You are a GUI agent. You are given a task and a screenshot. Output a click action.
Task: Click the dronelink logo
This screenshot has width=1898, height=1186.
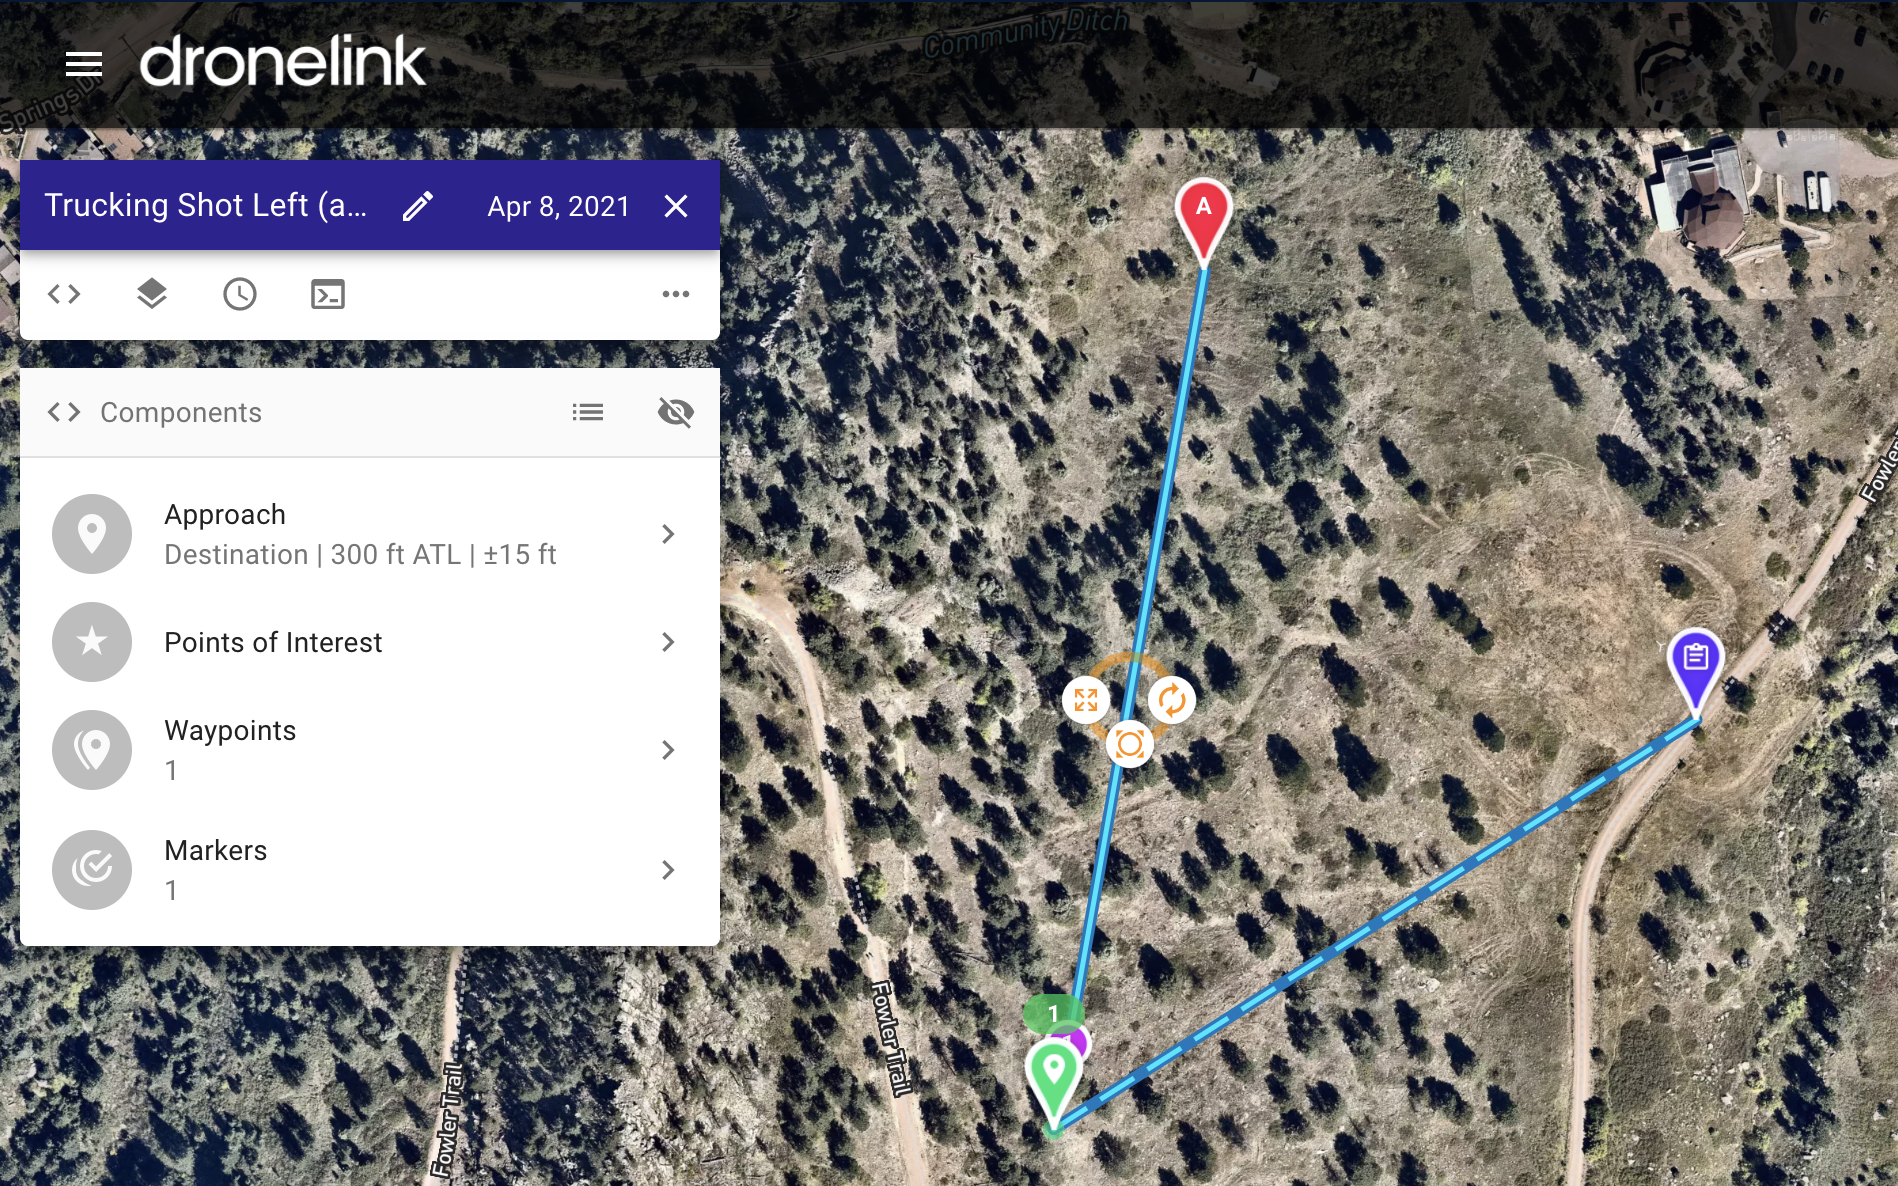[283, 62]
